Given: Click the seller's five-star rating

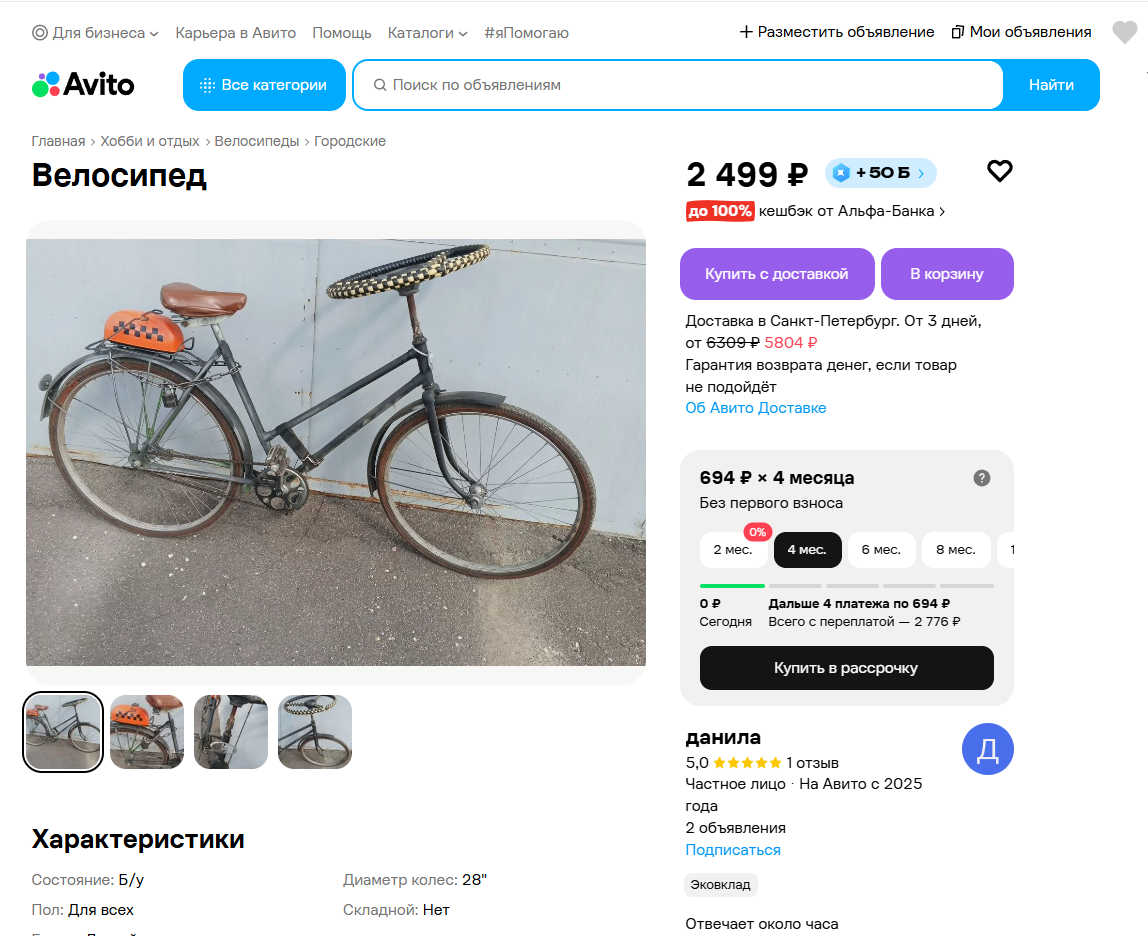Looking at the screenshot, I should tap(747, 763).
